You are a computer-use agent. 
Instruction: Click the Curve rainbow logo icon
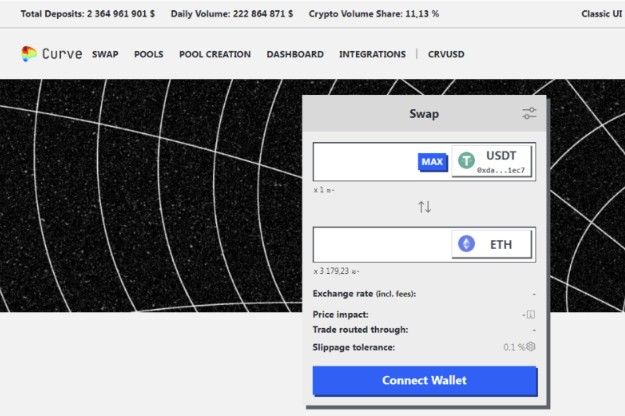(29, 54)
